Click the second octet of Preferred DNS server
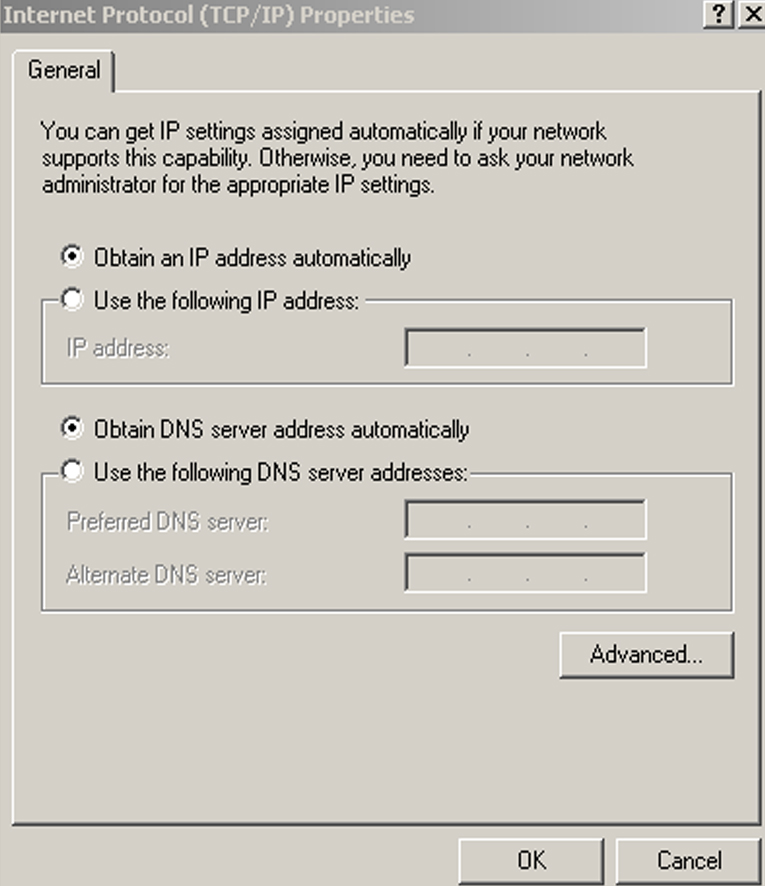The image size is (765, 886). (497, 519)
